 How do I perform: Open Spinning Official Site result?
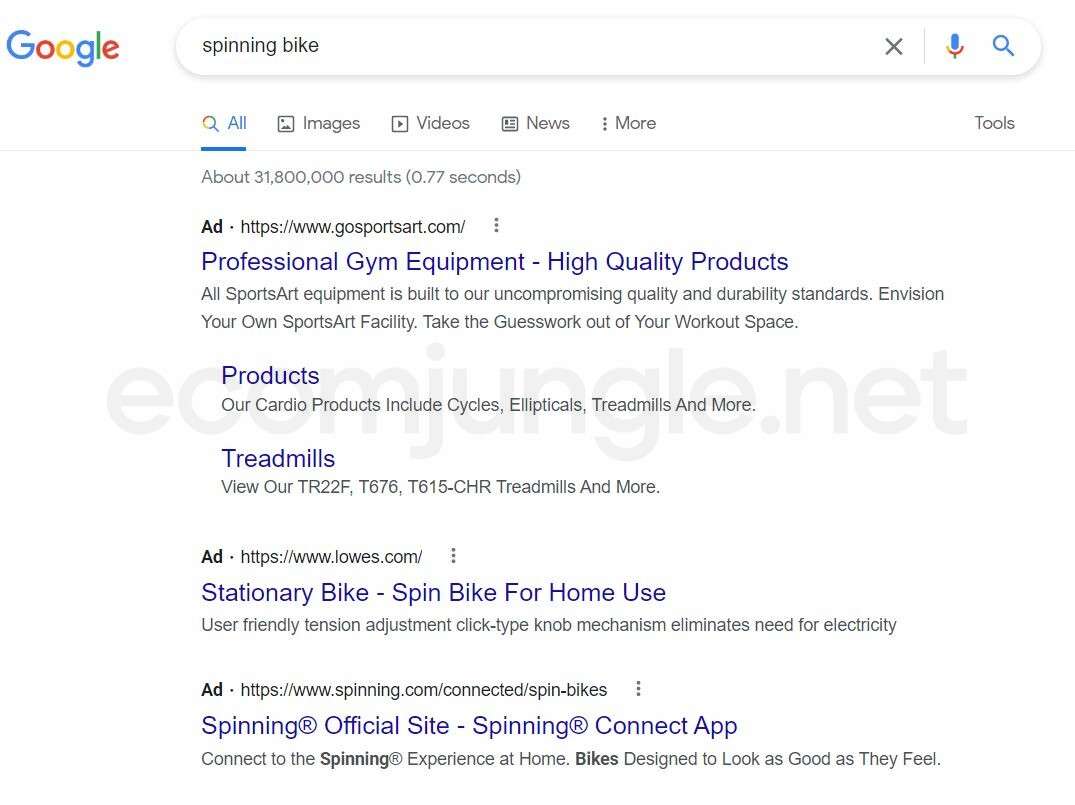(x=469, y=725)
